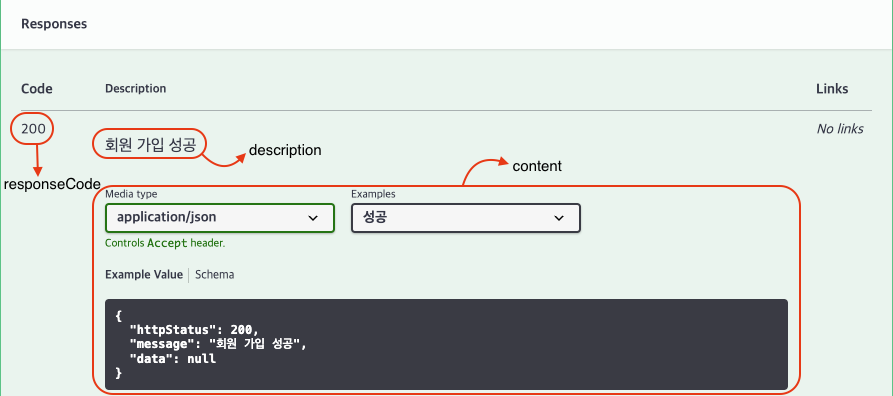This screenshot has height=396, width=893.
Task: Select the Example Value tab
Action: tap(144, 275)
